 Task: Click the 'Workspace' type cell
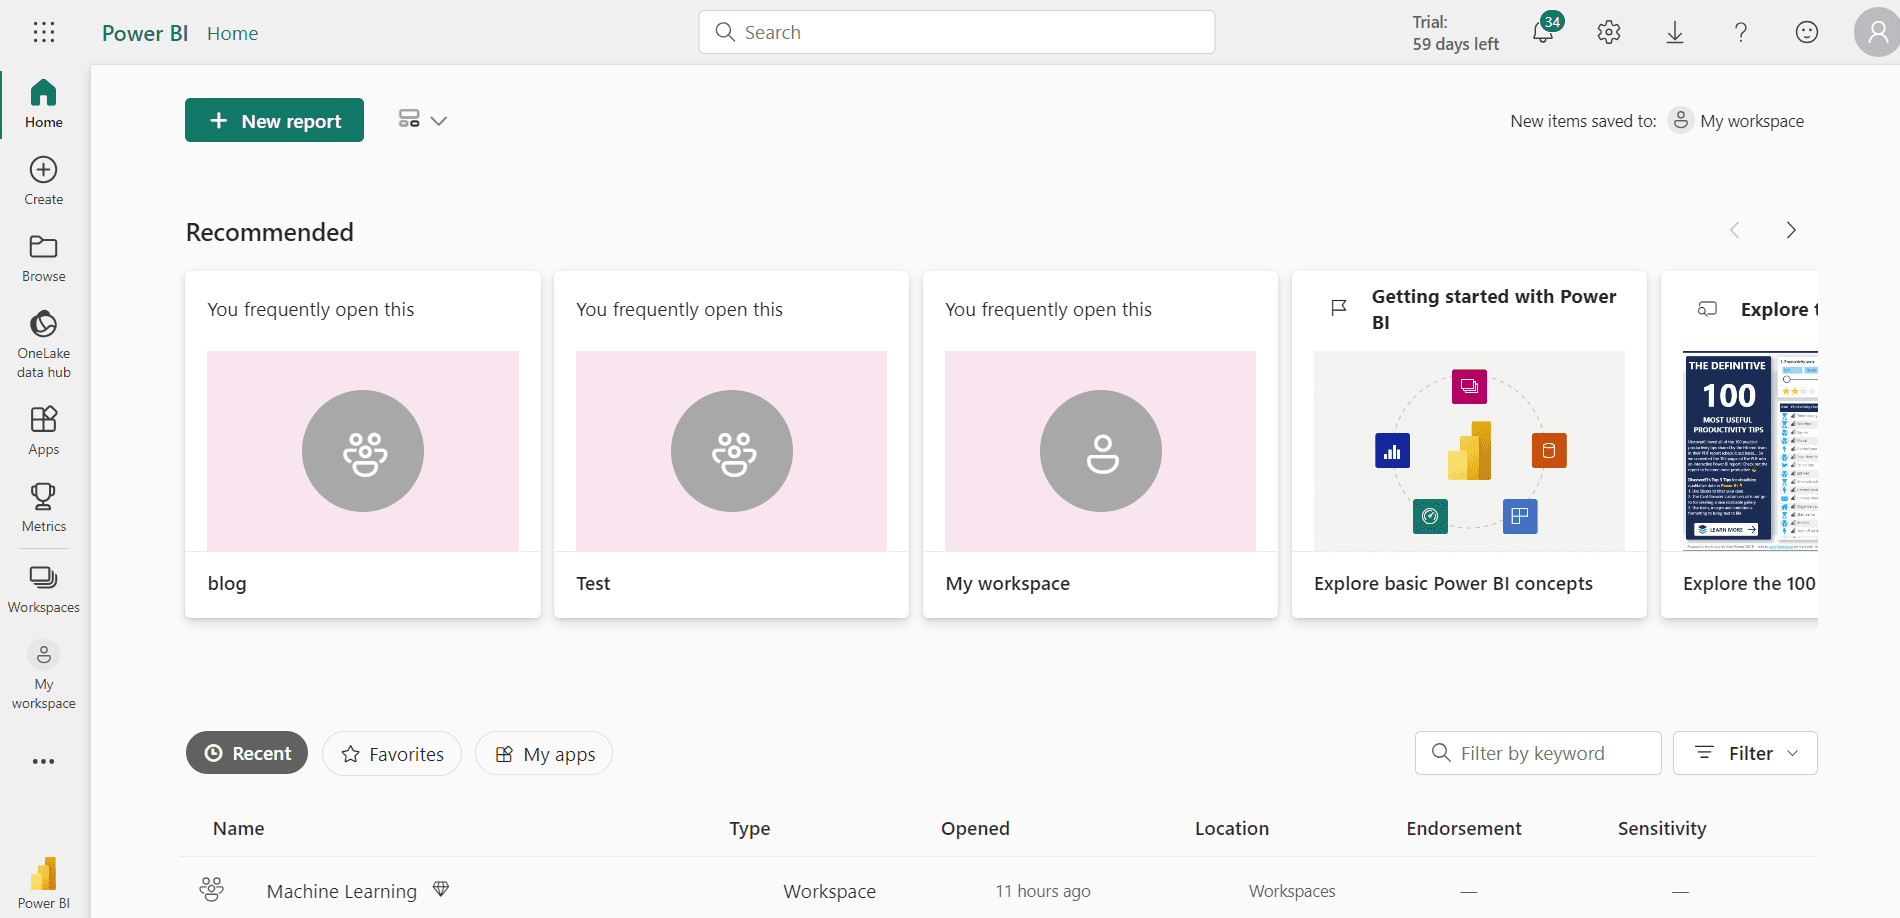(830, 891)
